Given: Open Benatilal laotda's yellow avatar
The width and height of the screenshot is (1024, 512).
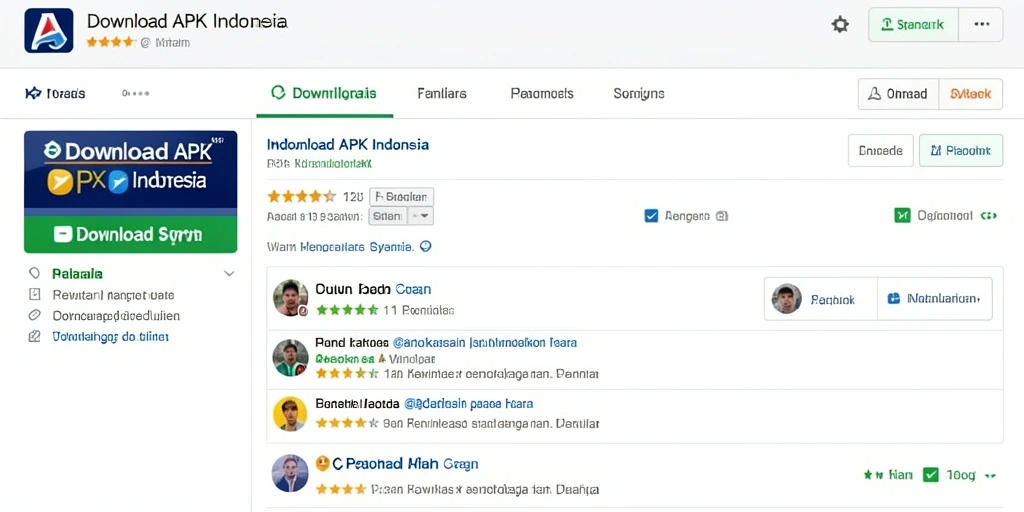Looking at the screenshot, I should [290, 414].
